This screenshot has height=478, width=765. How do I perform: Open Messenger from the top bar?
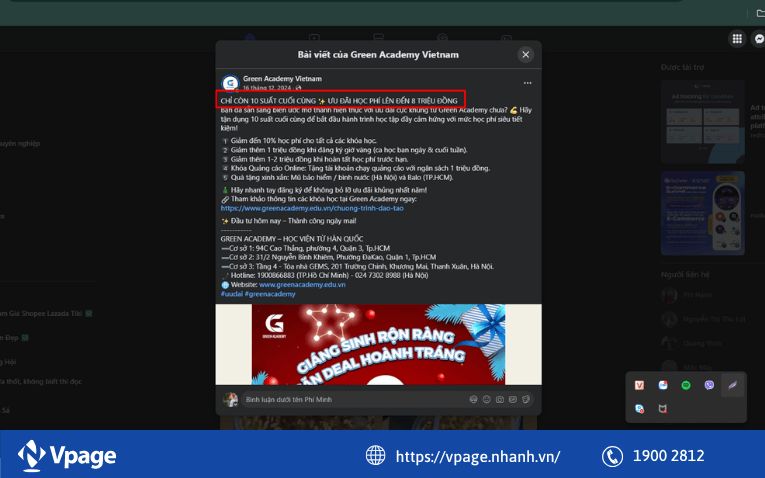759,39
